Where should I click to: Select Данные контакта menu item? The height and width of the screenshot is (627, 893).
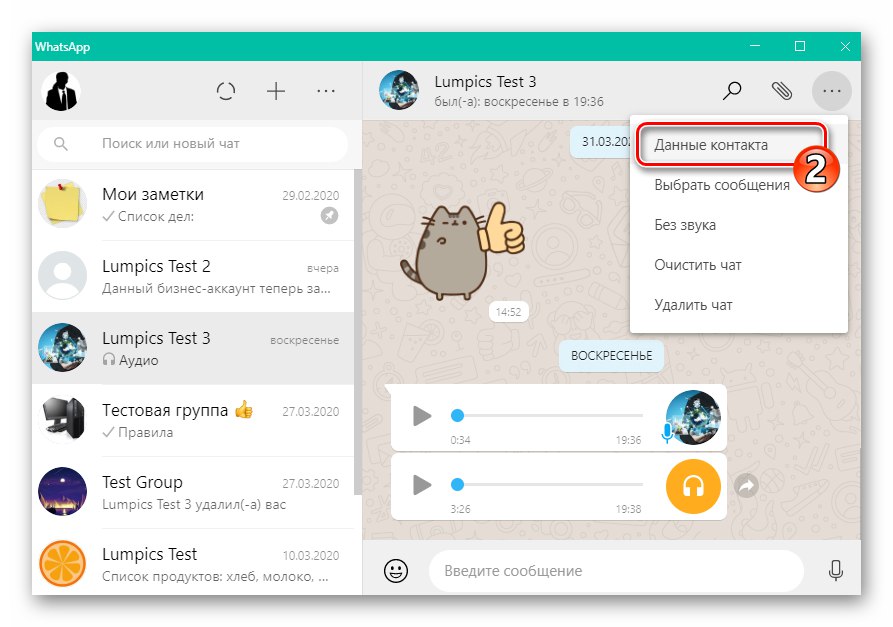(x=739, y=145)
